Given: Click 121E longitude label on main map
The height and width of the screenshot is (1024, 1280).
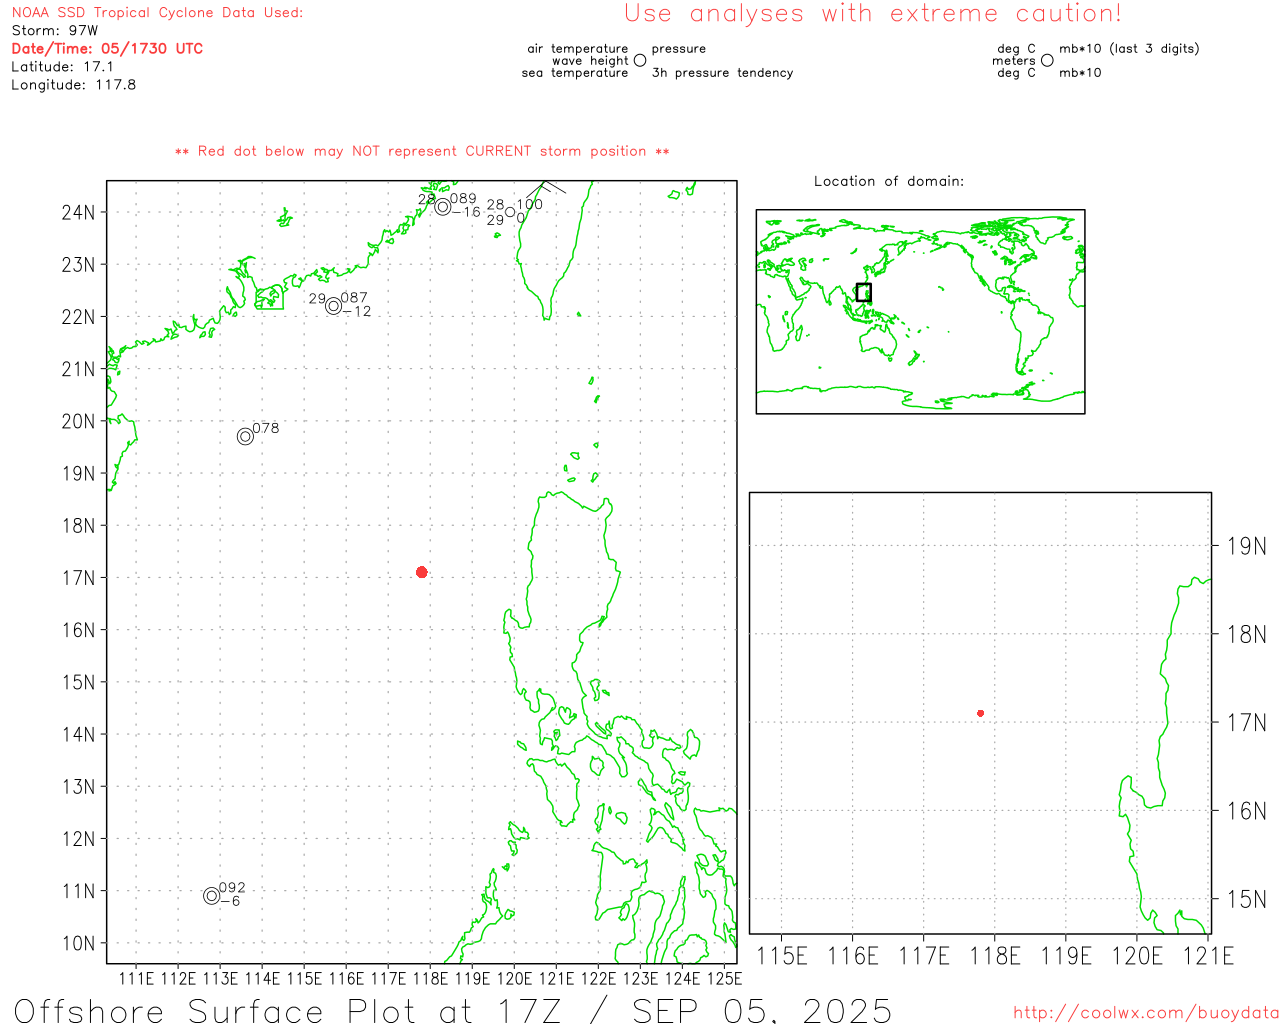Looking at the screenshot, I should (557, 978).
